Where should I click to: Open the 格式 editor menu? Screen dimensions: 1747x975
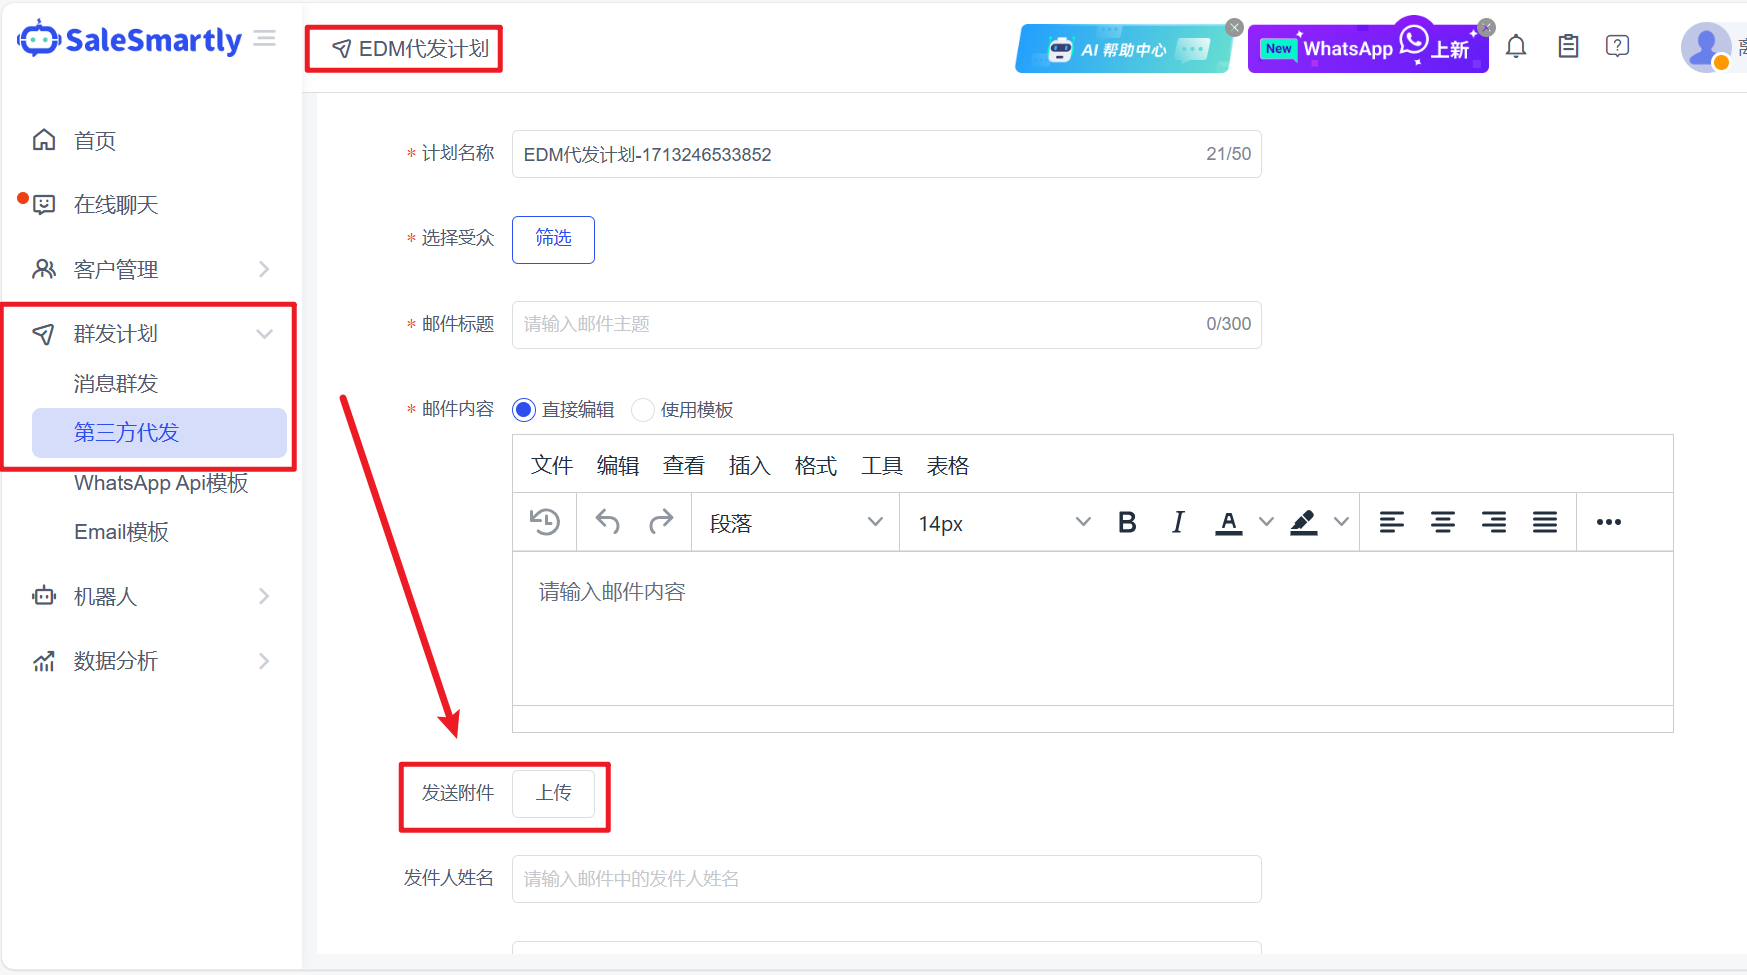pyautogui.click(x=815, y=466)
